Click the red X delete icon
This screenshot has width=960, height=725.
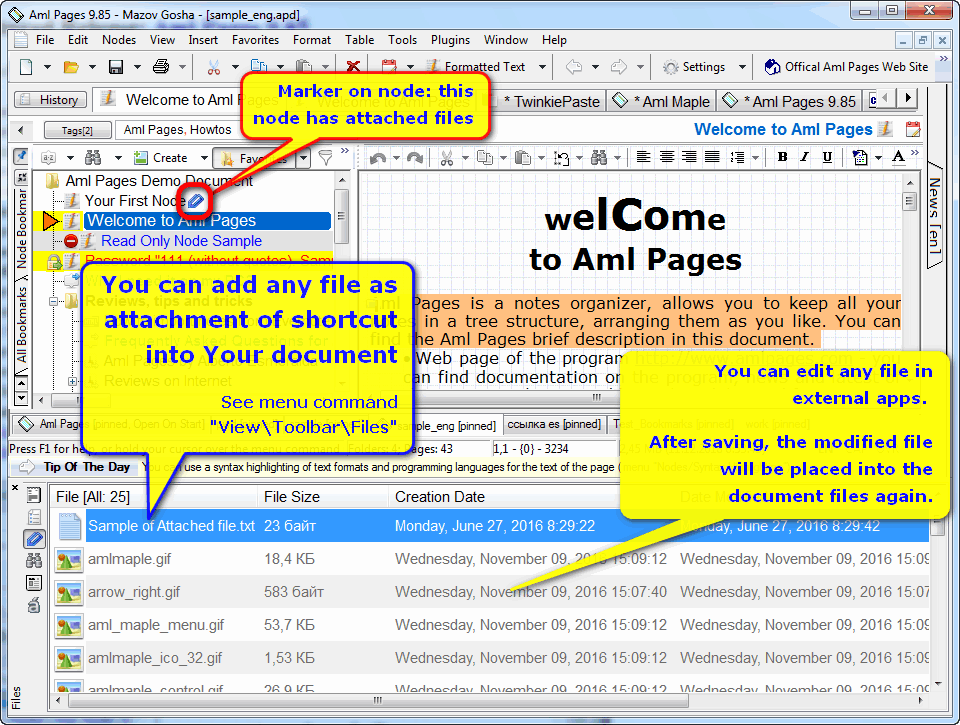[x=353, y=67]
